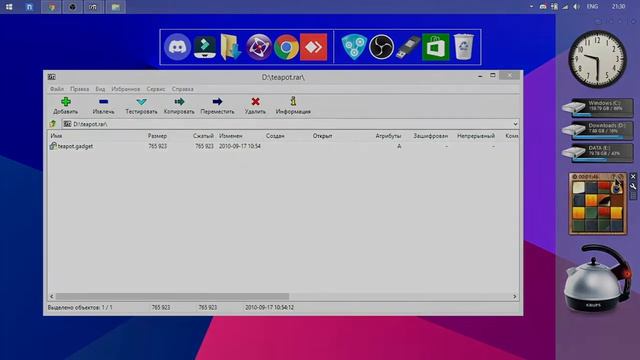Sort by the Непрерывный column header

[x=476, y=136]
